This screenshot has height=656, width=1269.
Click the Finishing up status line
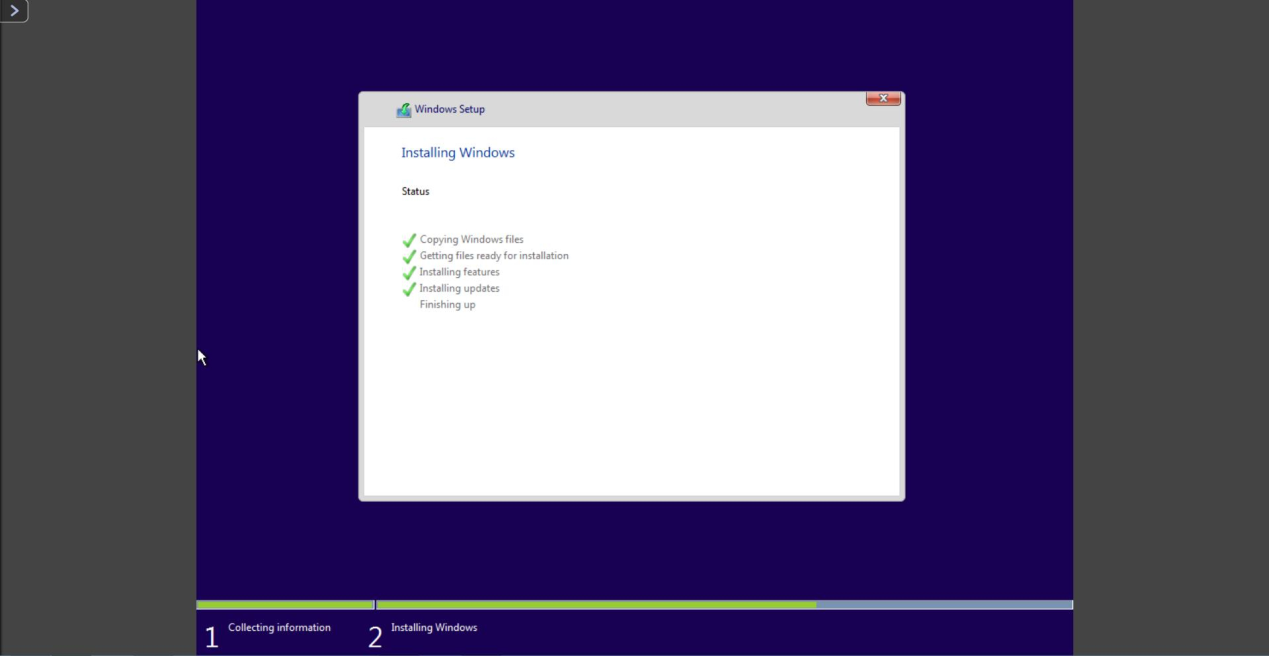click(x=447, y=305)
